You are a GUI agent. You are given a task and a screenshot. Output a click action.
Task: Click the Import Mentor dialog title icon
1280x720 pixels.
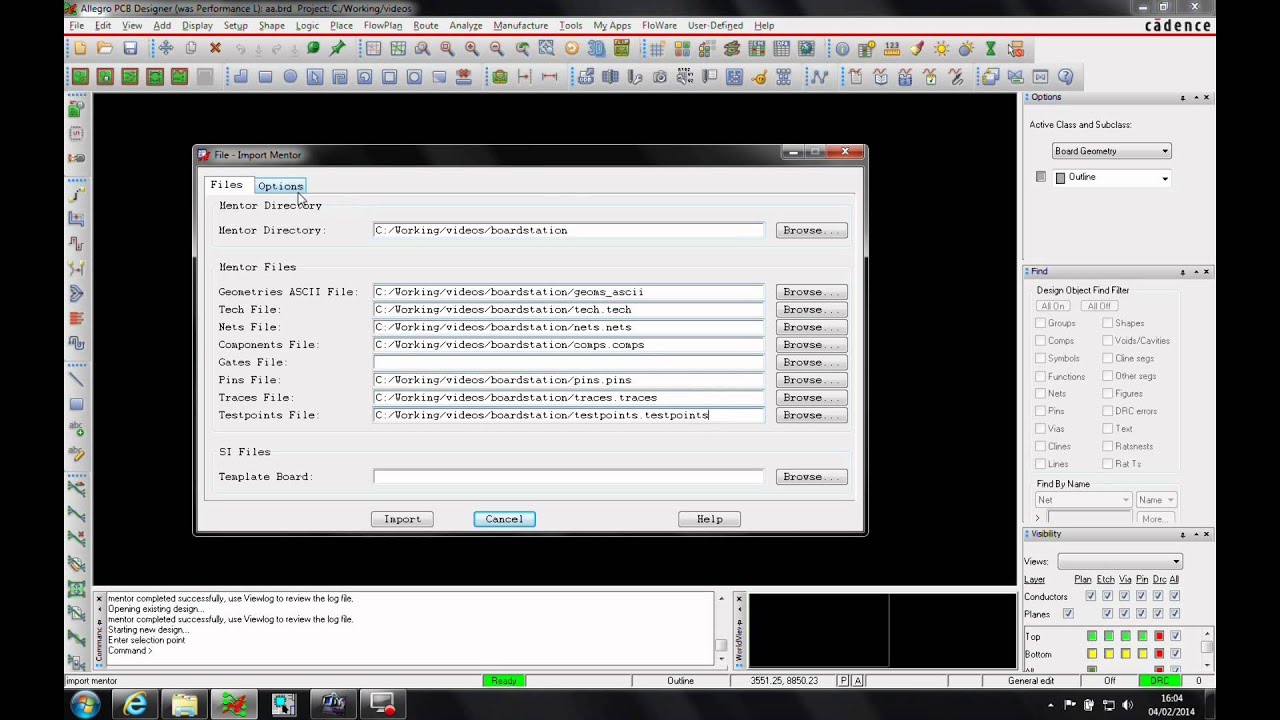204,155
